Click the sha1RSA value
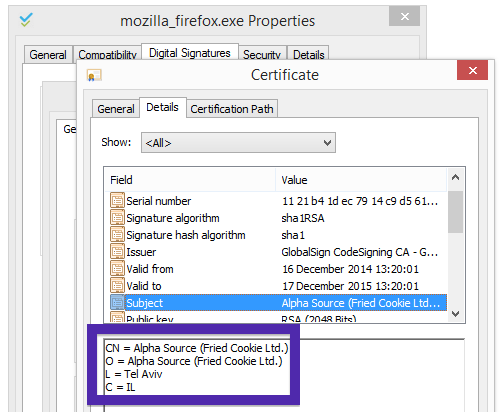The width and height of the screenshot is (504, 412). (x=303, y=218)
